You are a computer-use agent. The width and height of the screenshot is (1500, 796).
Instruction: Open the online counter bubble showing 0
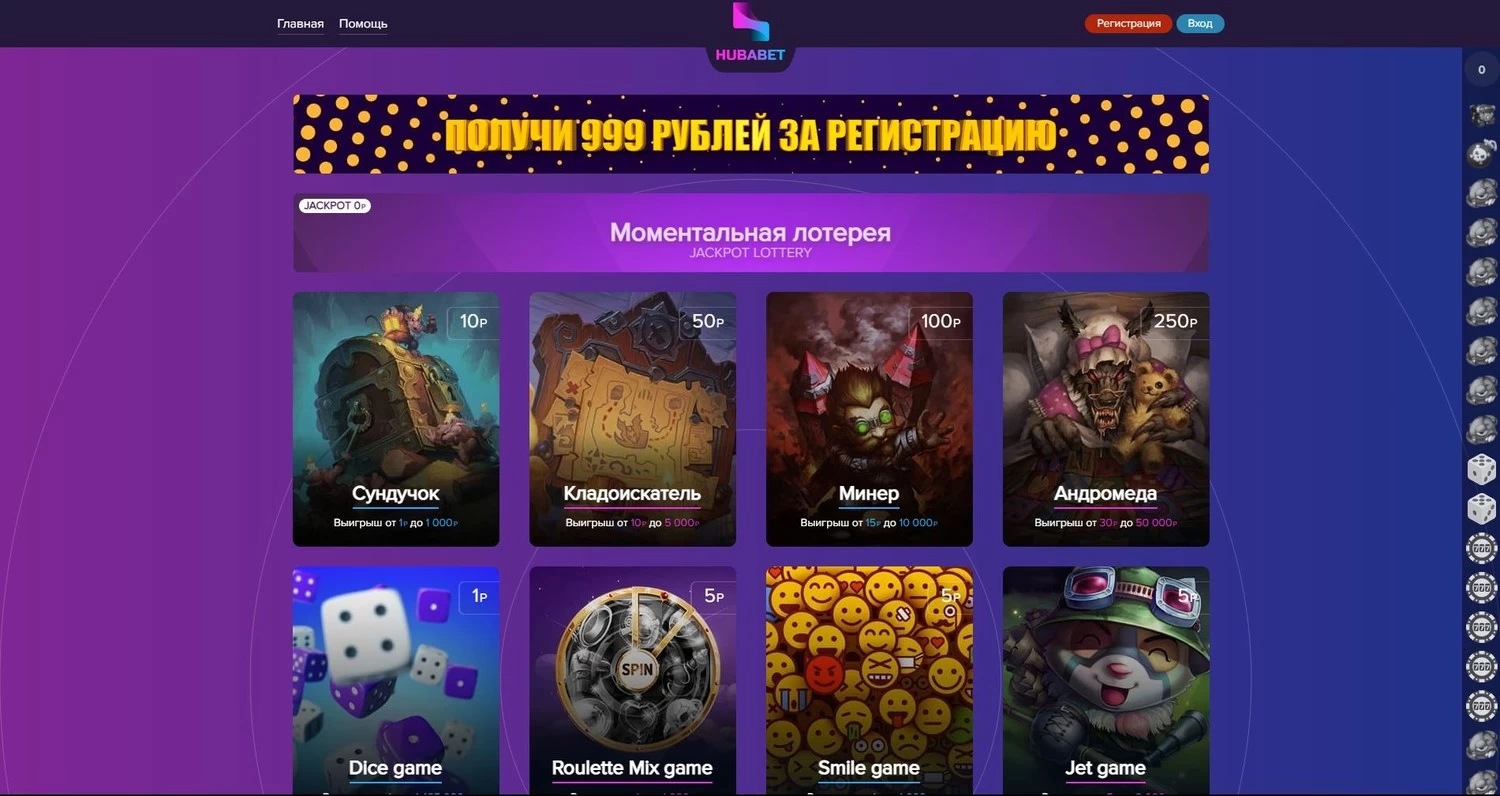(1481, 70)
